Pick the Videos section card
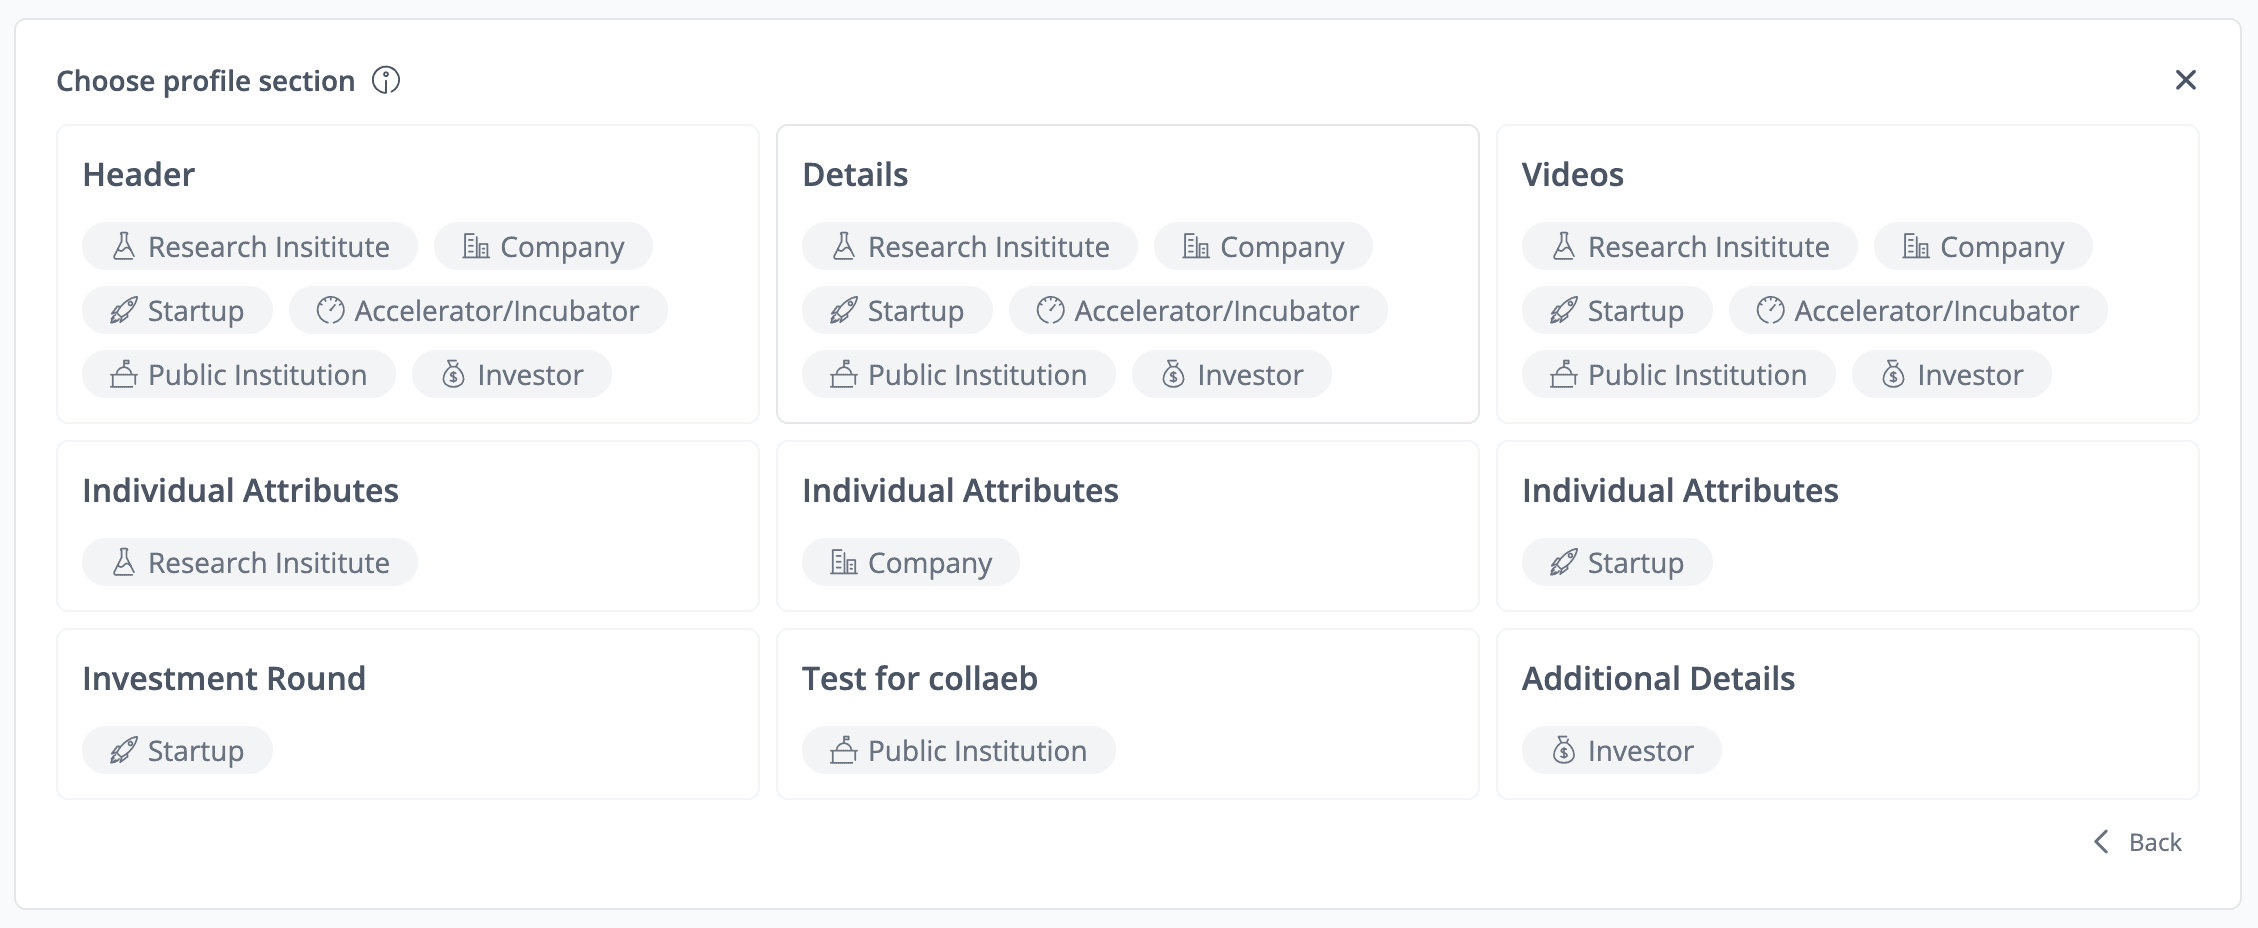The height and width of the screenshot is (928, 2258). 1846,273
